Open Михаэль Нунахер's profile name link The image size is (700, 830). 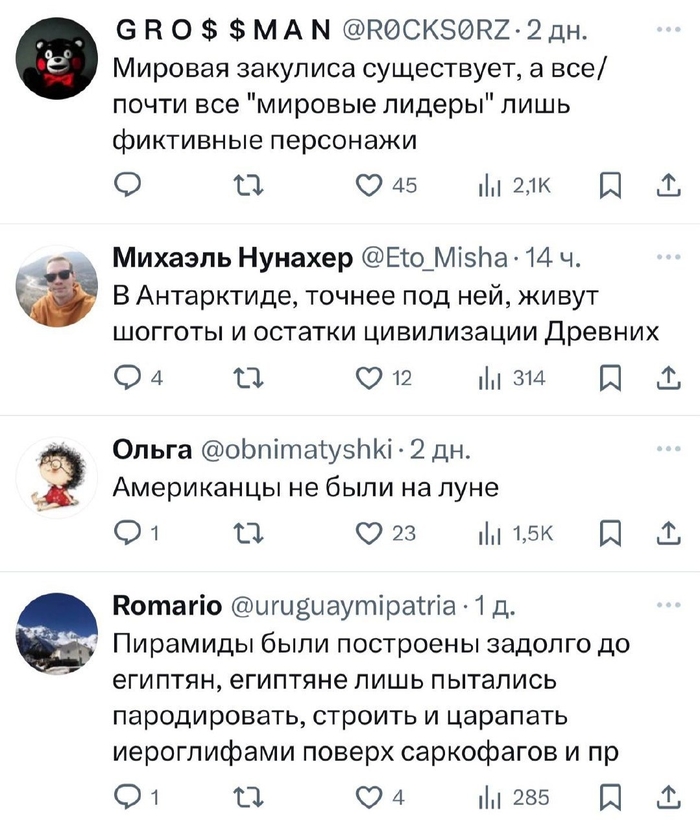231,260
